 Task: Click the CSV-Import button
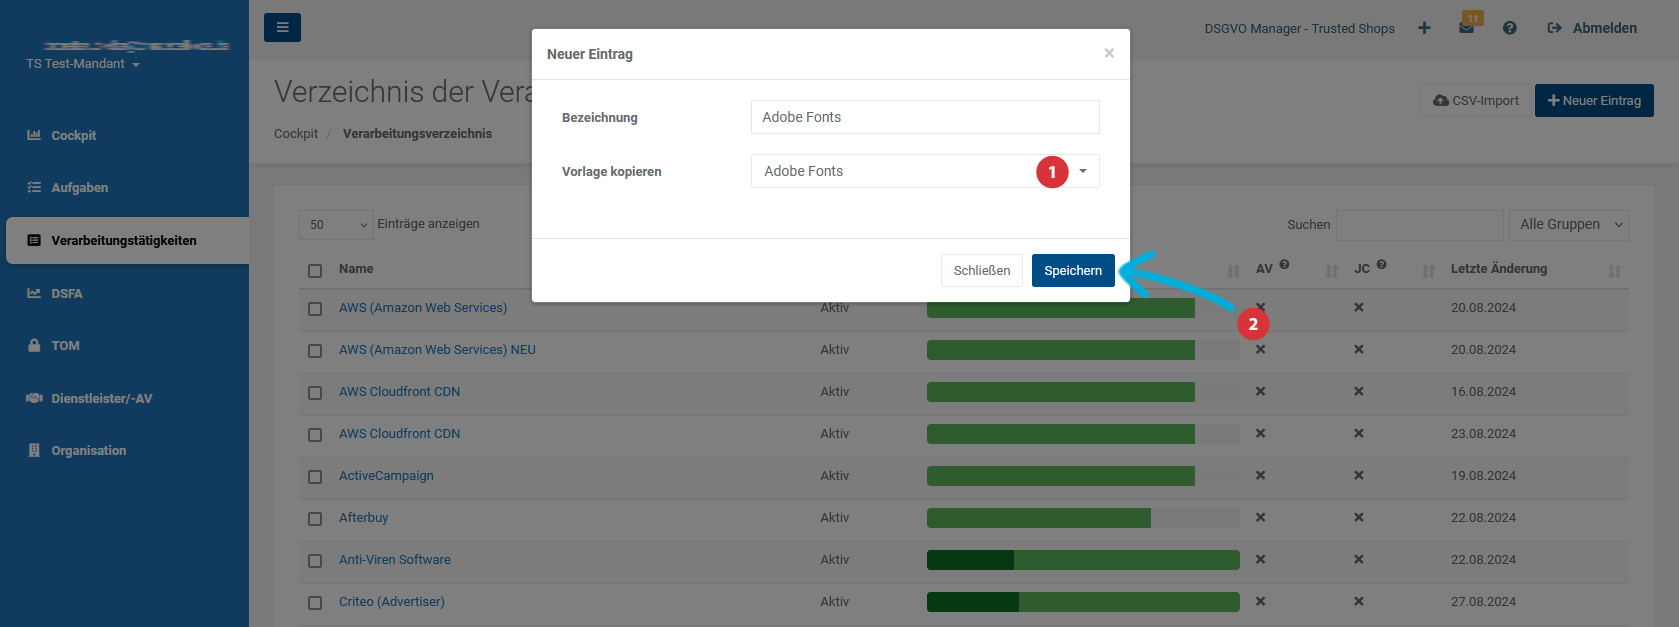coord(1475,100)
